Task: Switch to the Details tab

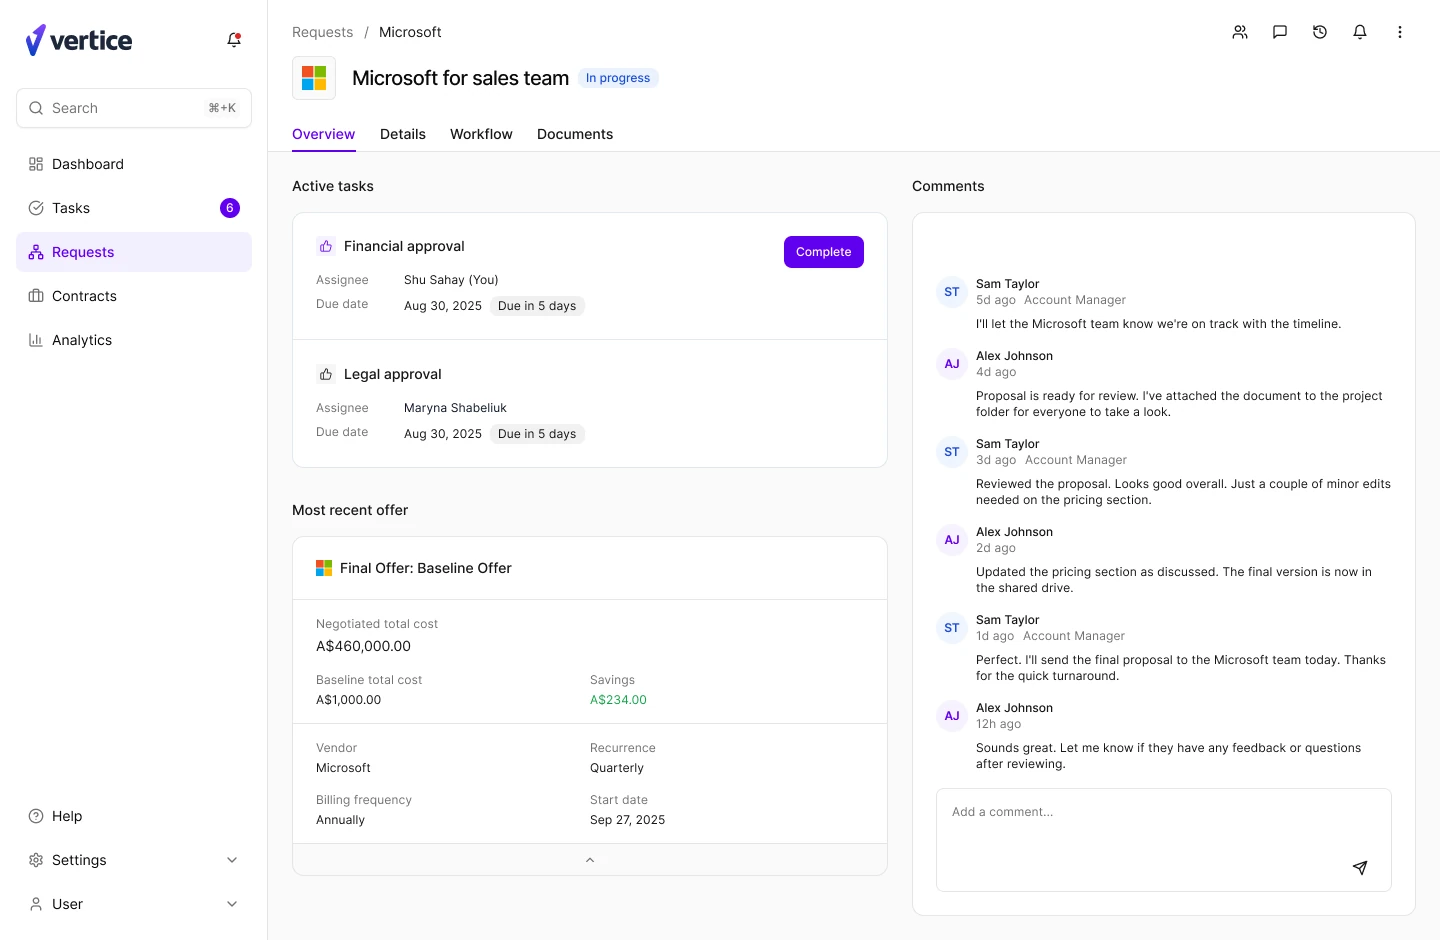Action: click(x=403, y=134)
